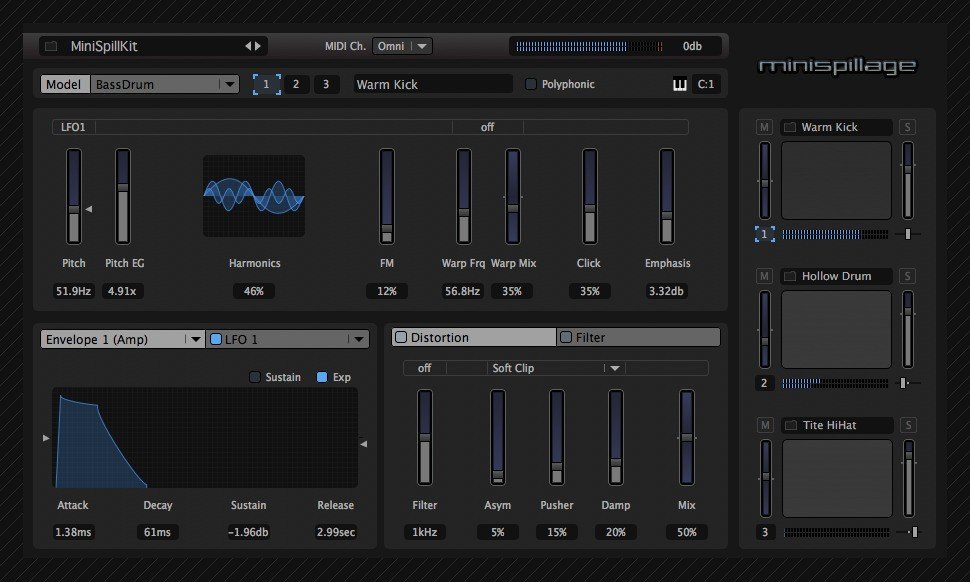Open the folder icon on the Warm Kick channel
Screen dimensions: 970x582
[x=788, y=127]
